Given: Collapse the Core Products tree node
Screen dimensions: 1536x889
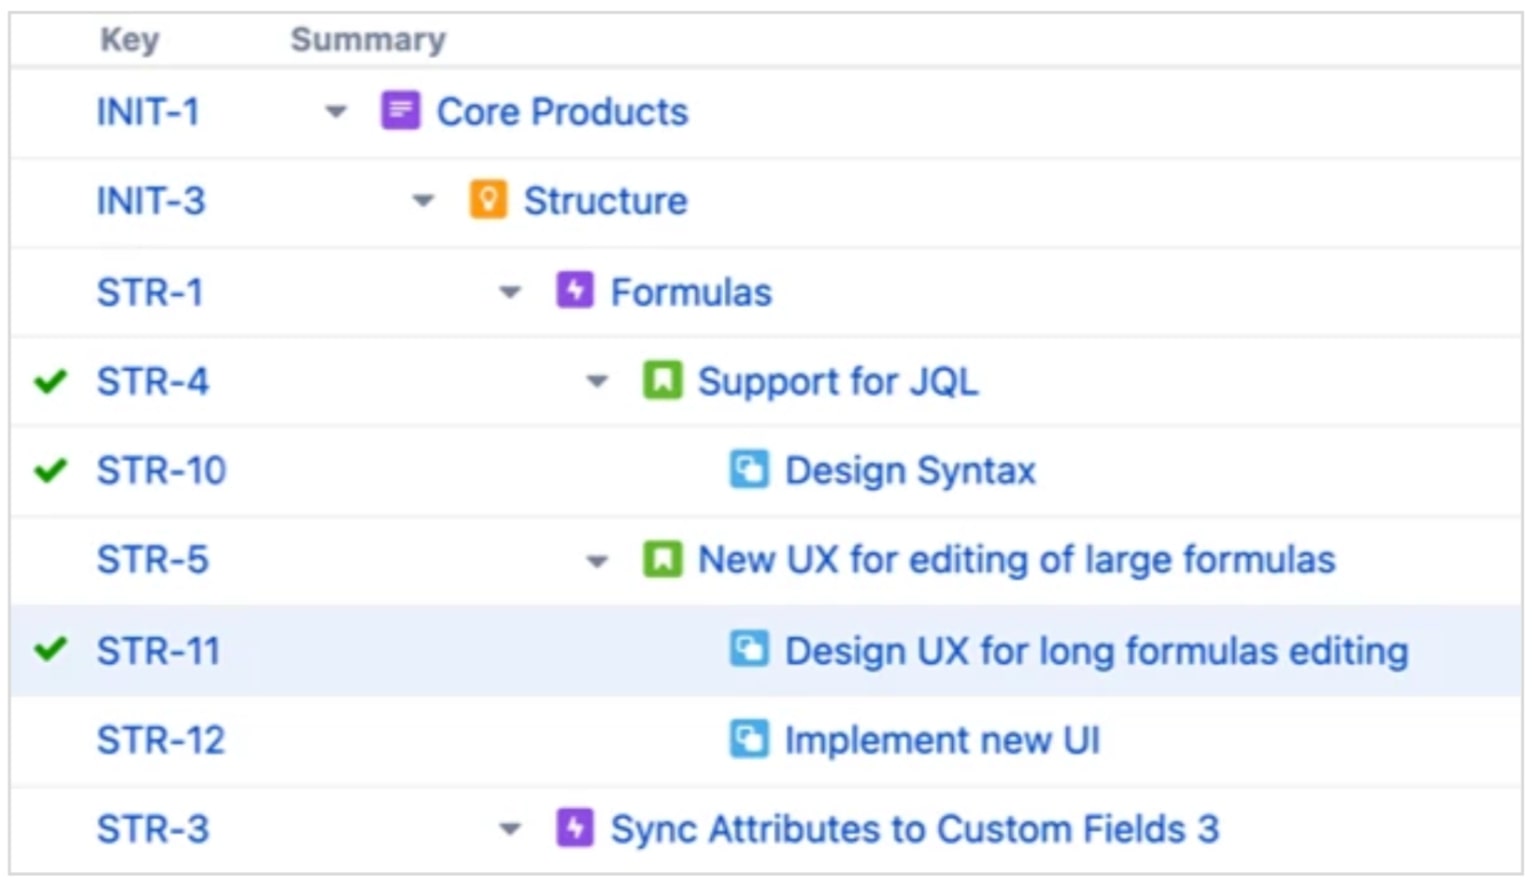Looking at the screenshot, I should 336,112.
